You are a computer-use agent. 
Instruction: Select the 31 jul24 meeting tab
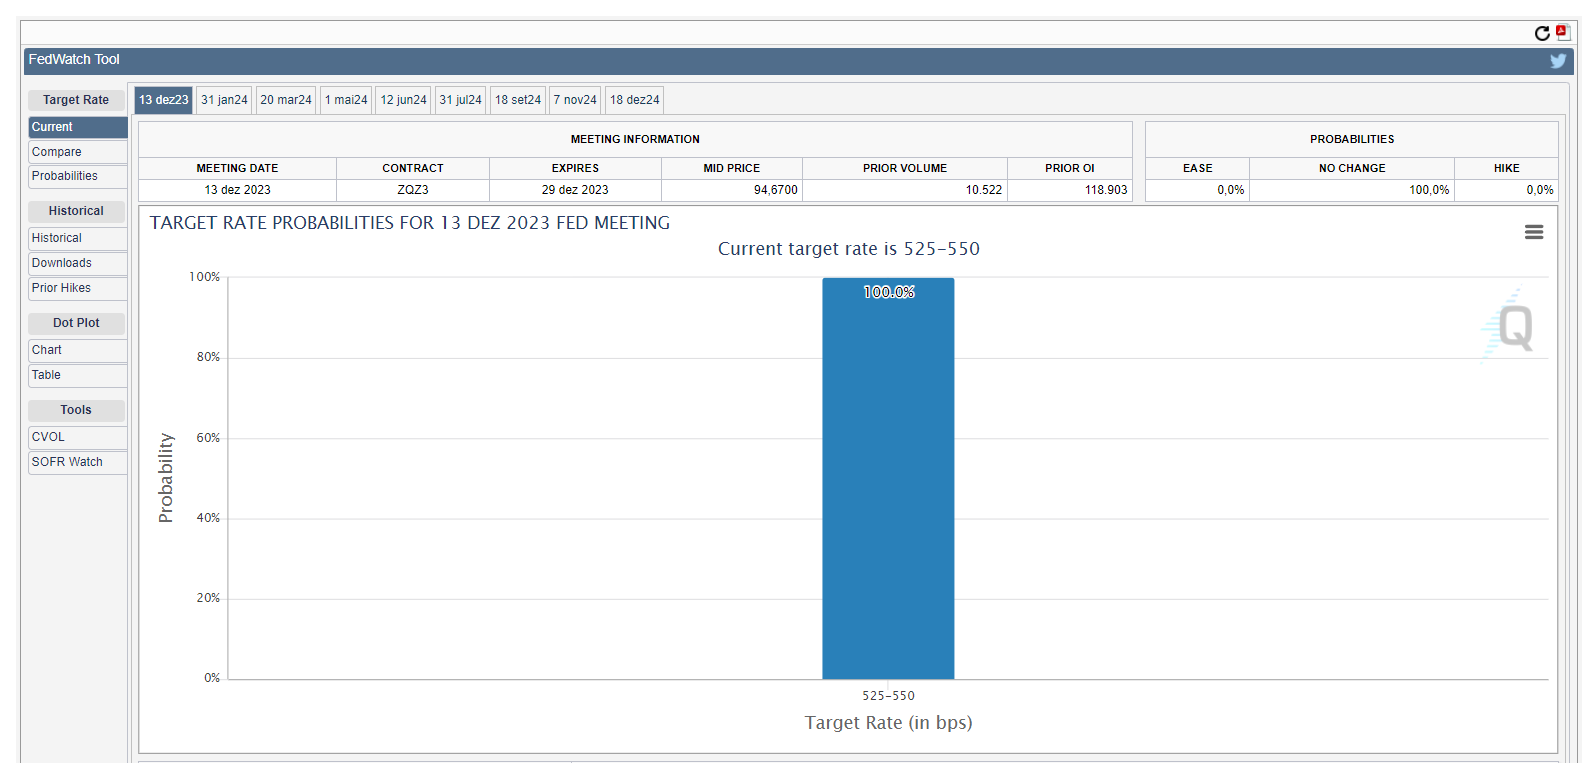click(x=461, y=100)
